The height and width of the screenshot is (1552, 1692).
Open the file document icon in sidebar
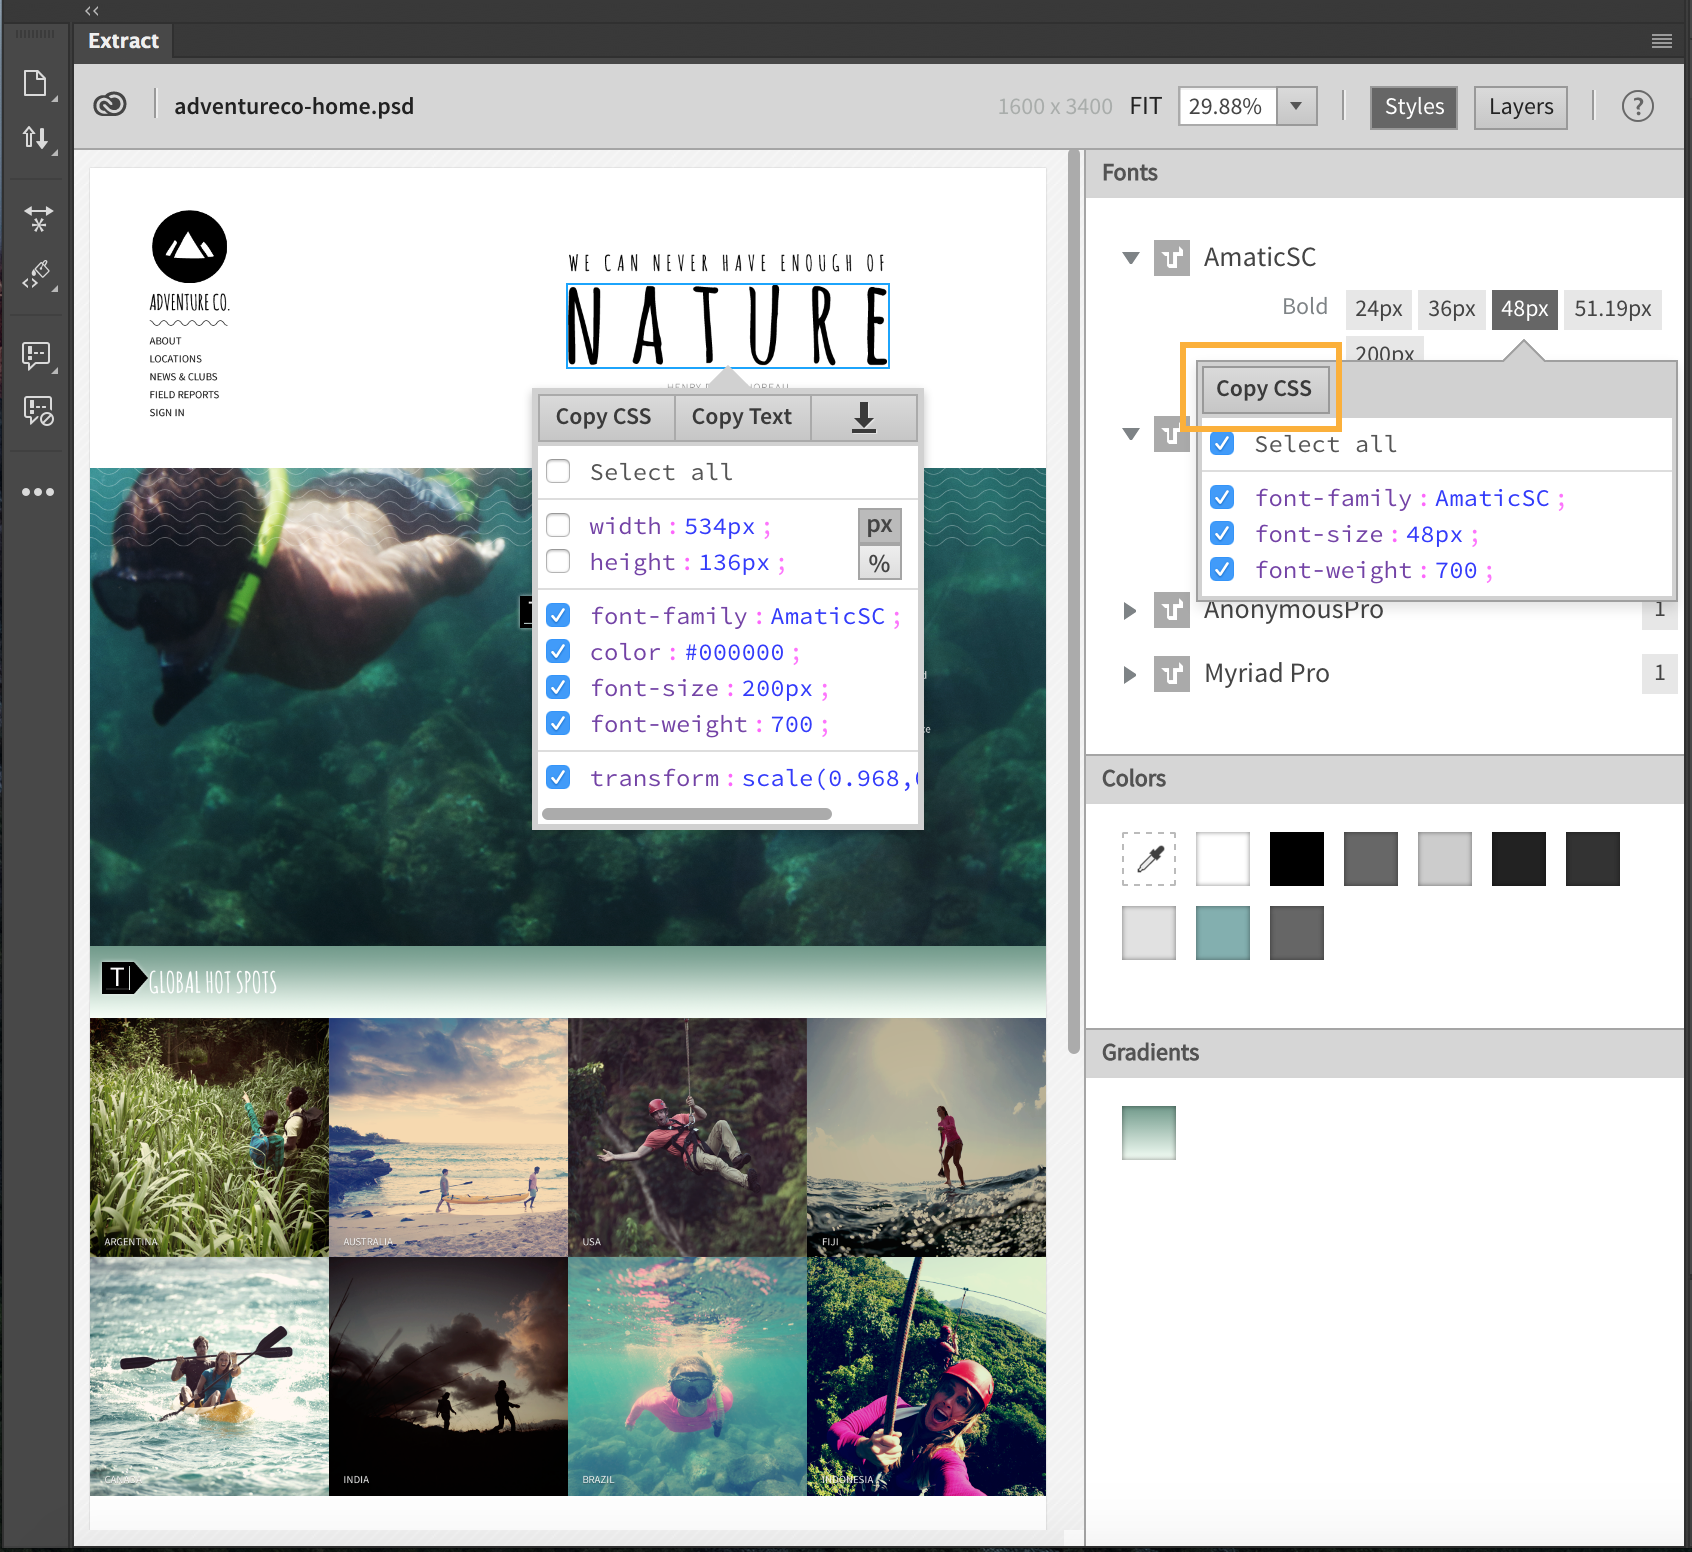pos(36,83)
